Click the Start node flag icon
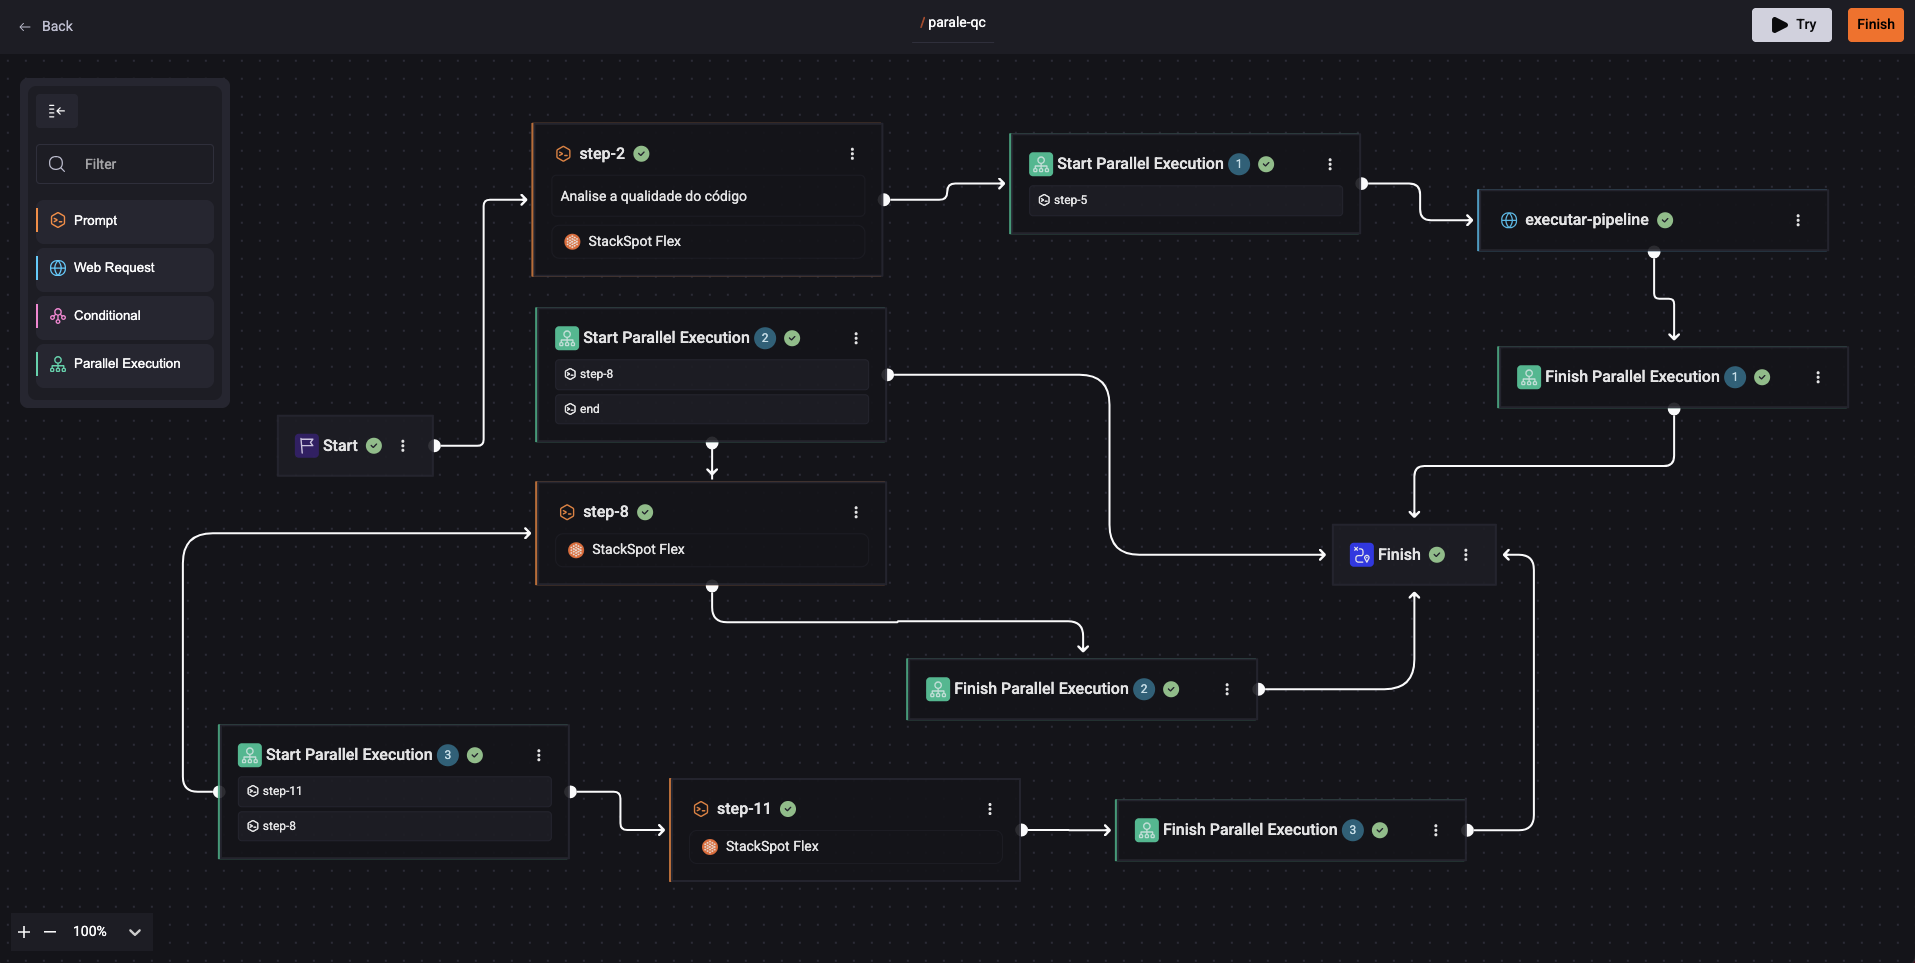 click(306, 446)
